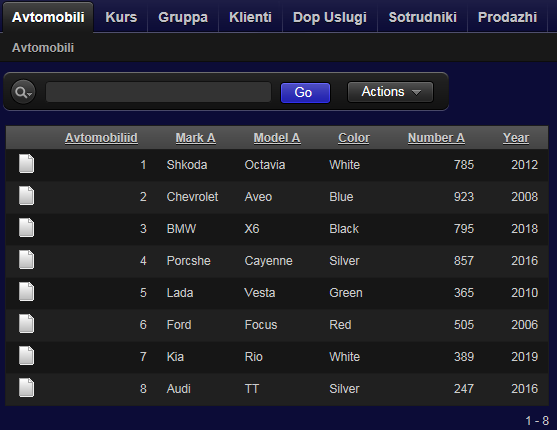Screen dimensions: 557x430
Task: Sort by the Avtomobiliid column header
Action: pos(101,138)
